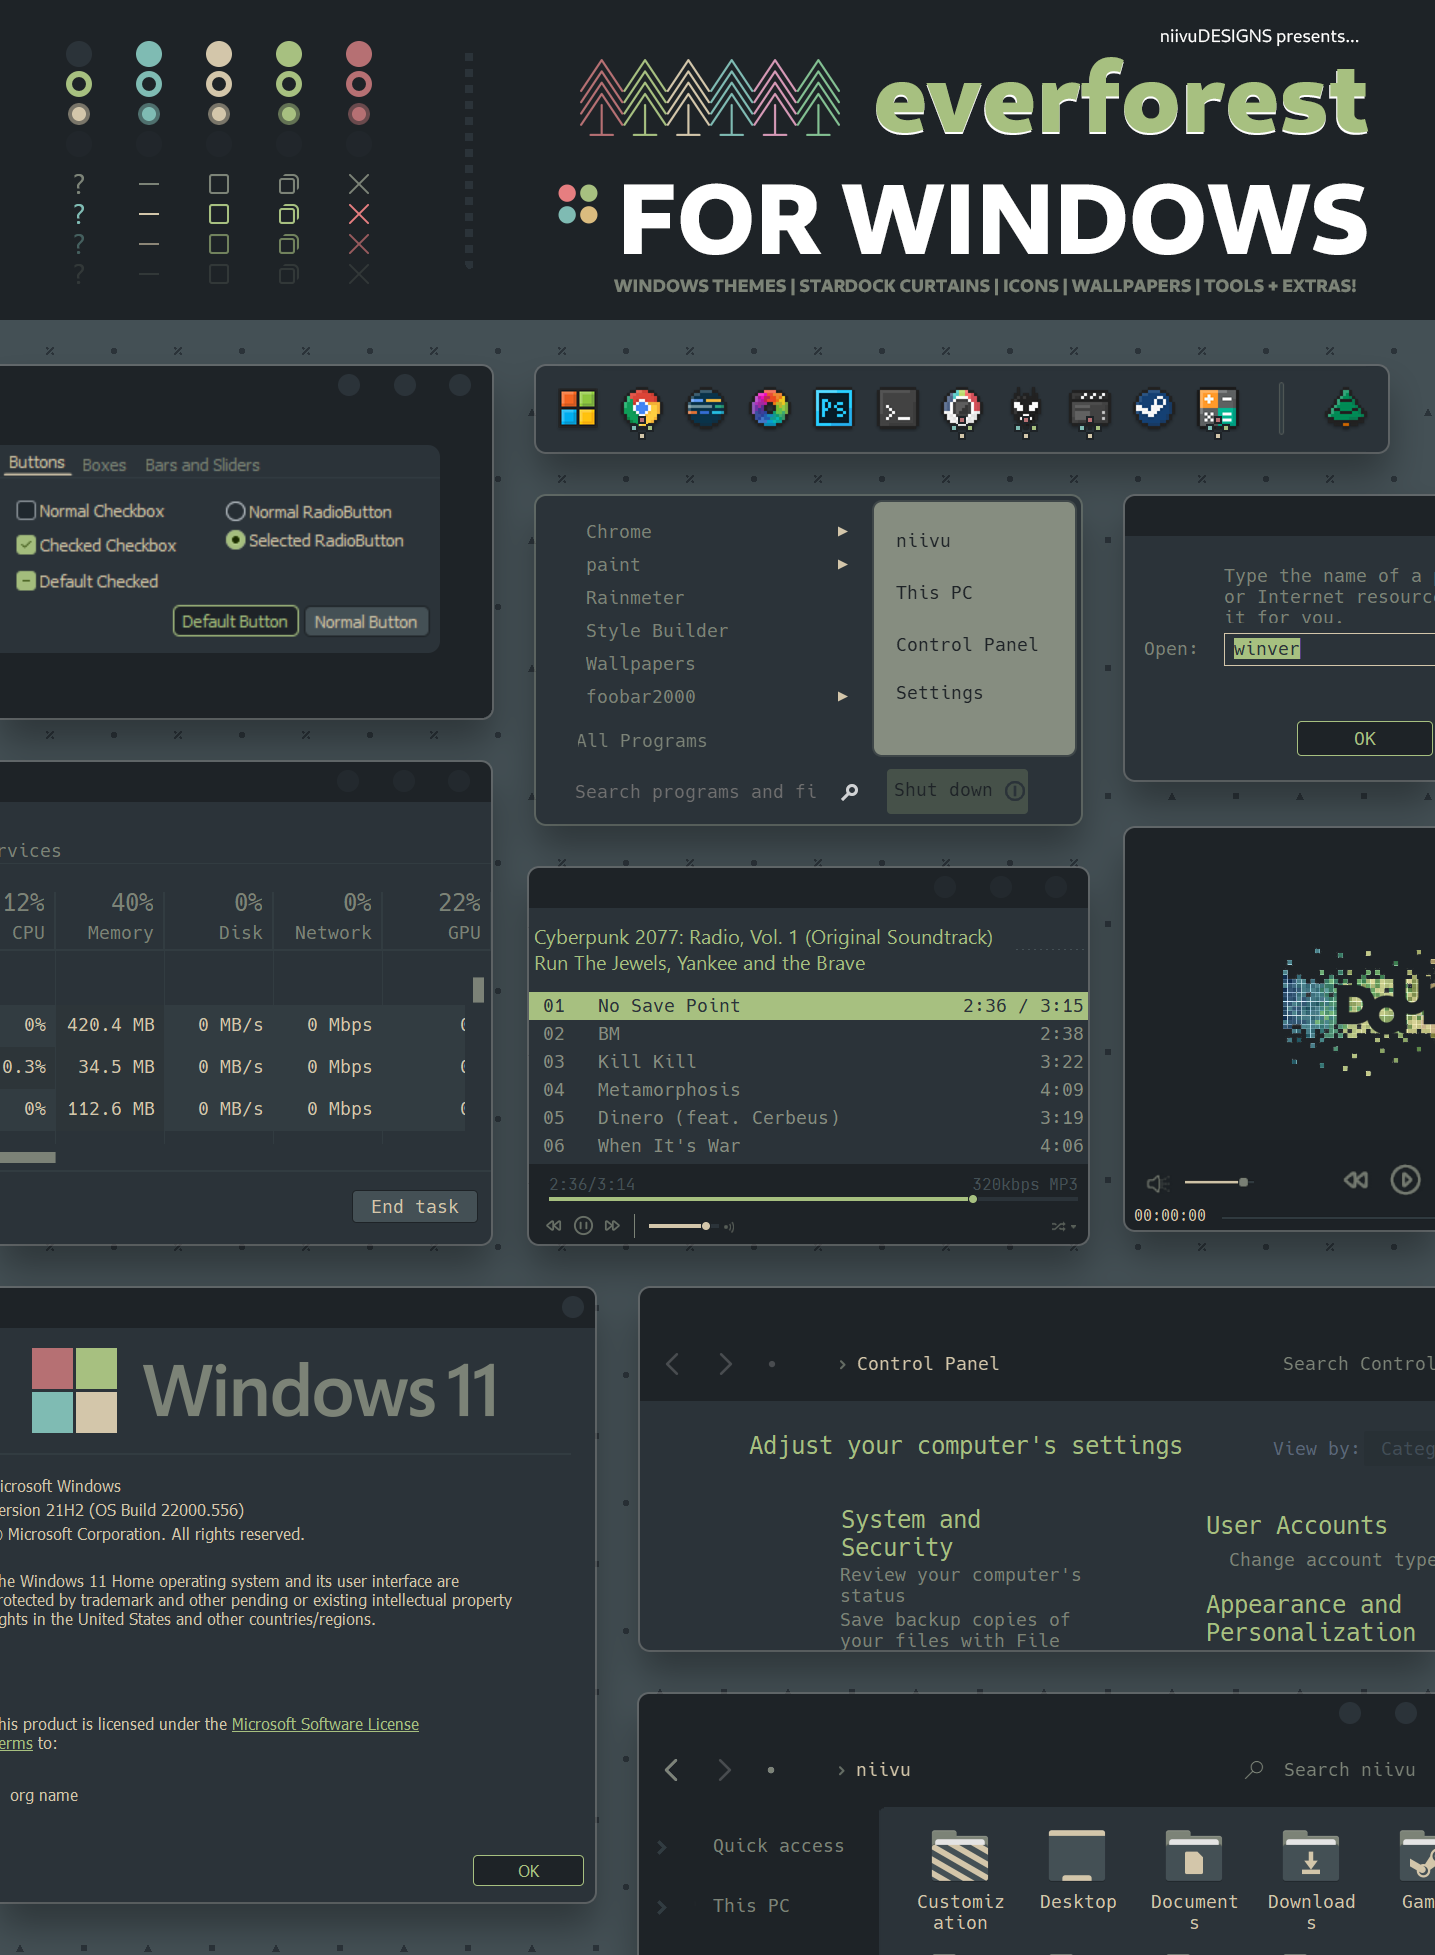The image size is (1435, 1955).
Task: Expand the foobar2000 submenu arrow
Action: coord(843,697)
